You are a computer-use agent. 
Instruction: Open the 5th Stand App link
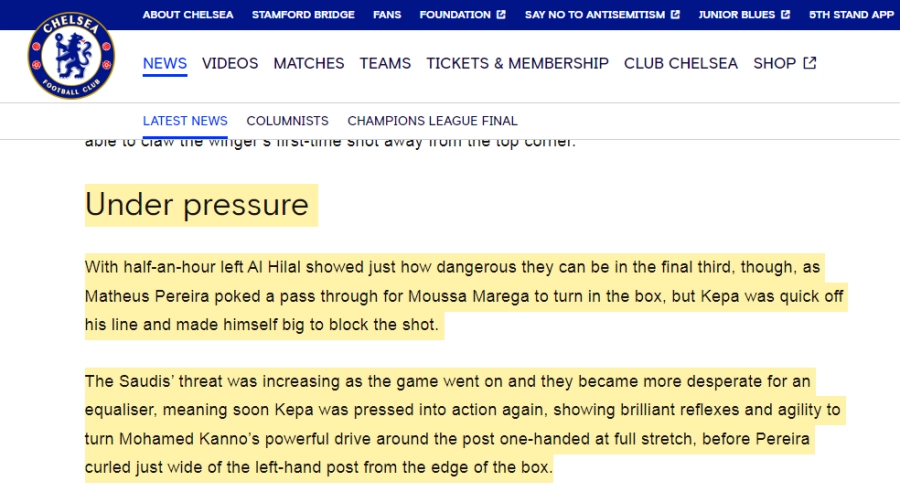(x=851, y=15)
